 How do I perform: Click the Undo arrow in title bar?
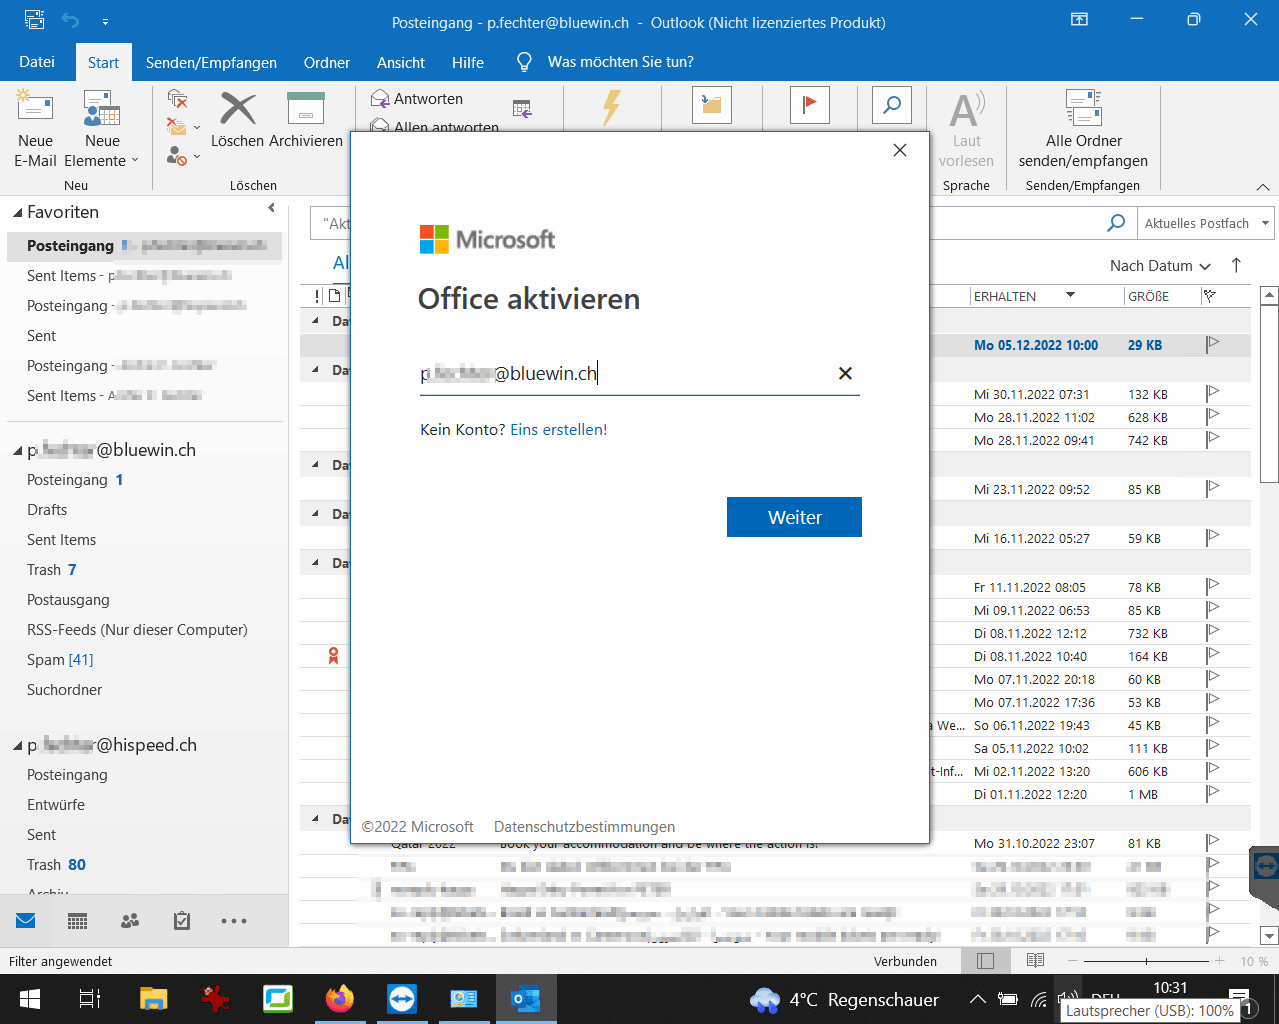tap(70, 21)
